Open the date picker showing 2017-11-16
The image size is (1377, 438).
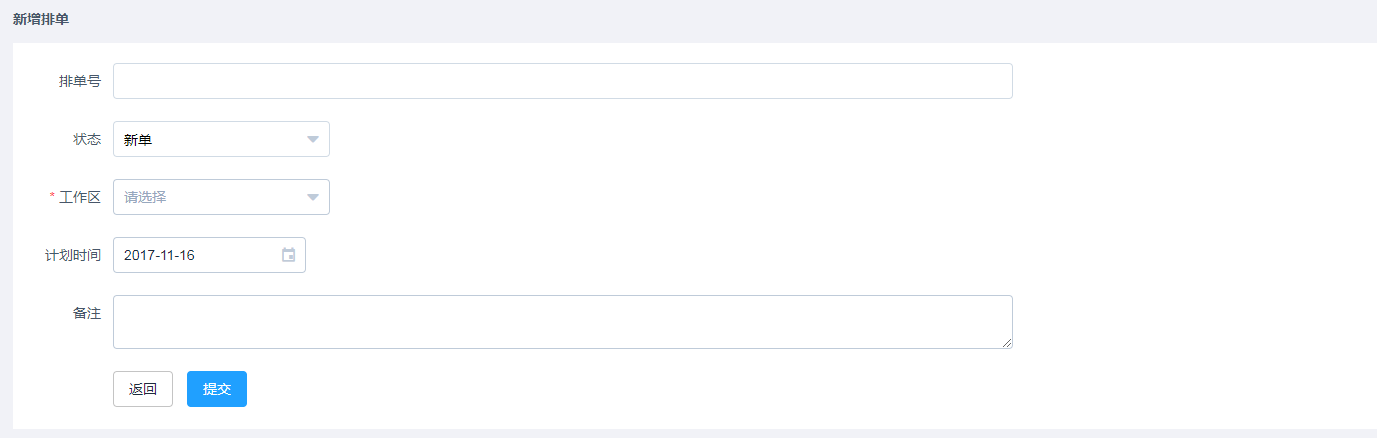coord(209,255)
